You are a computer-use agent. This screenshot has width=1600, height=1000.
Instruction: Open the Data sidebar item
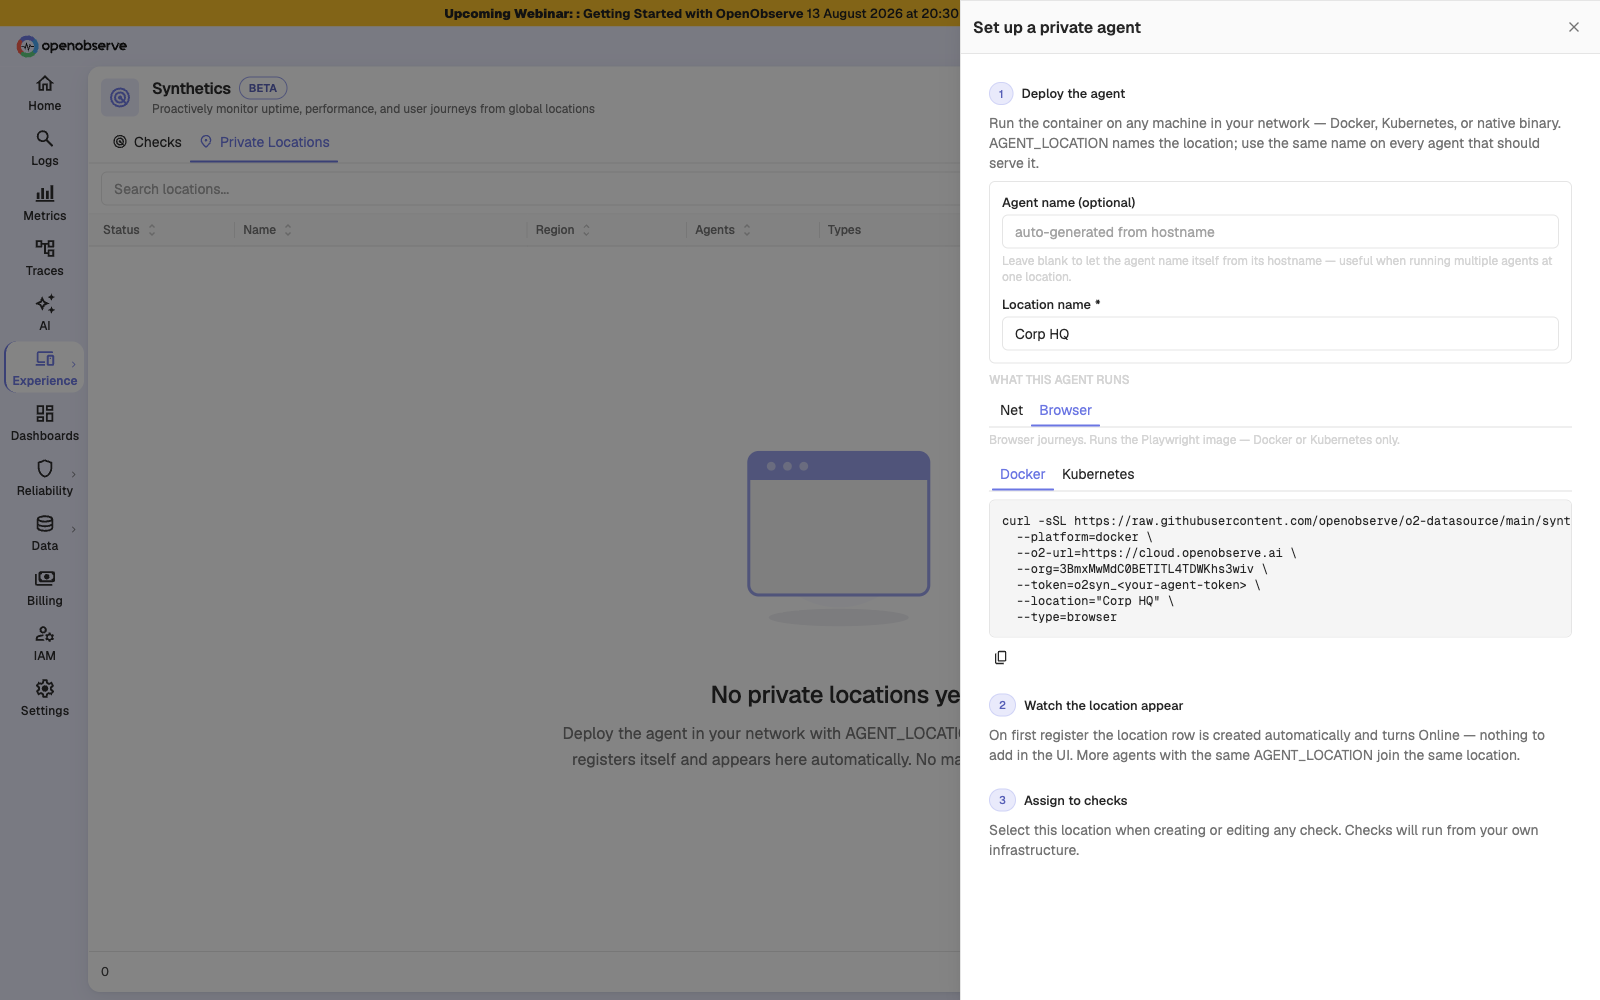[x=44, y=533]
